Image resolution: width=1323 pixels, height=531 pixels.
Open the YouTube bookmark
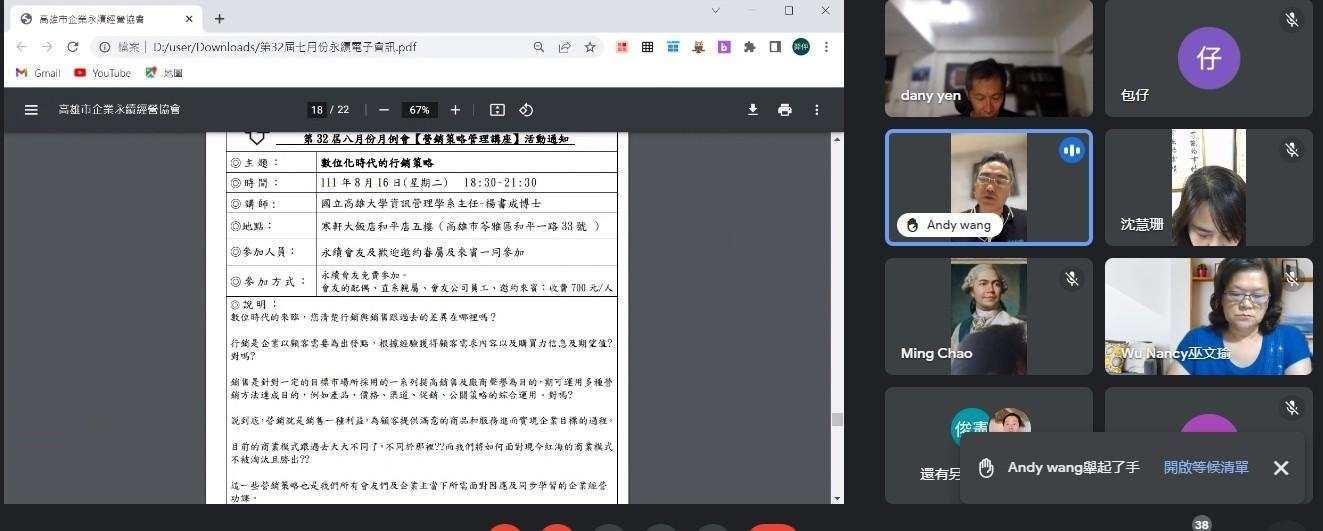click(102, 73)
